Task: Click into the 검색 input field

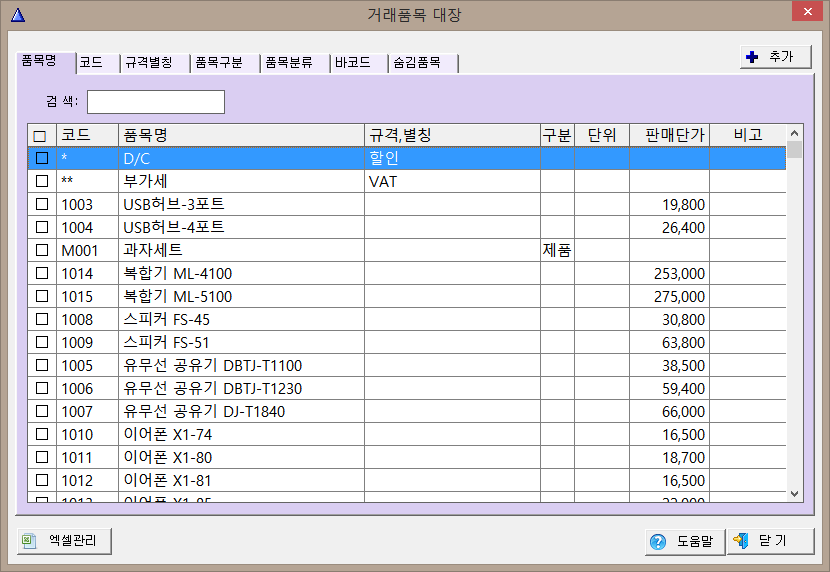Action: coord(156,102)
